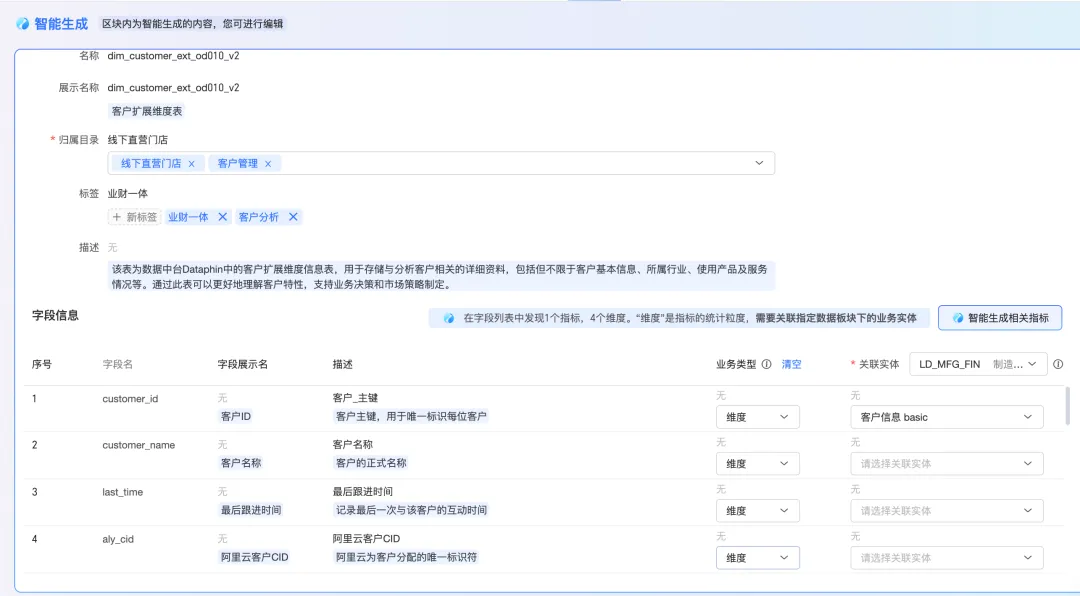Click the 字段信息 section heading
The height and width of the screenshot is (596, 1080).
click(55, 316)
